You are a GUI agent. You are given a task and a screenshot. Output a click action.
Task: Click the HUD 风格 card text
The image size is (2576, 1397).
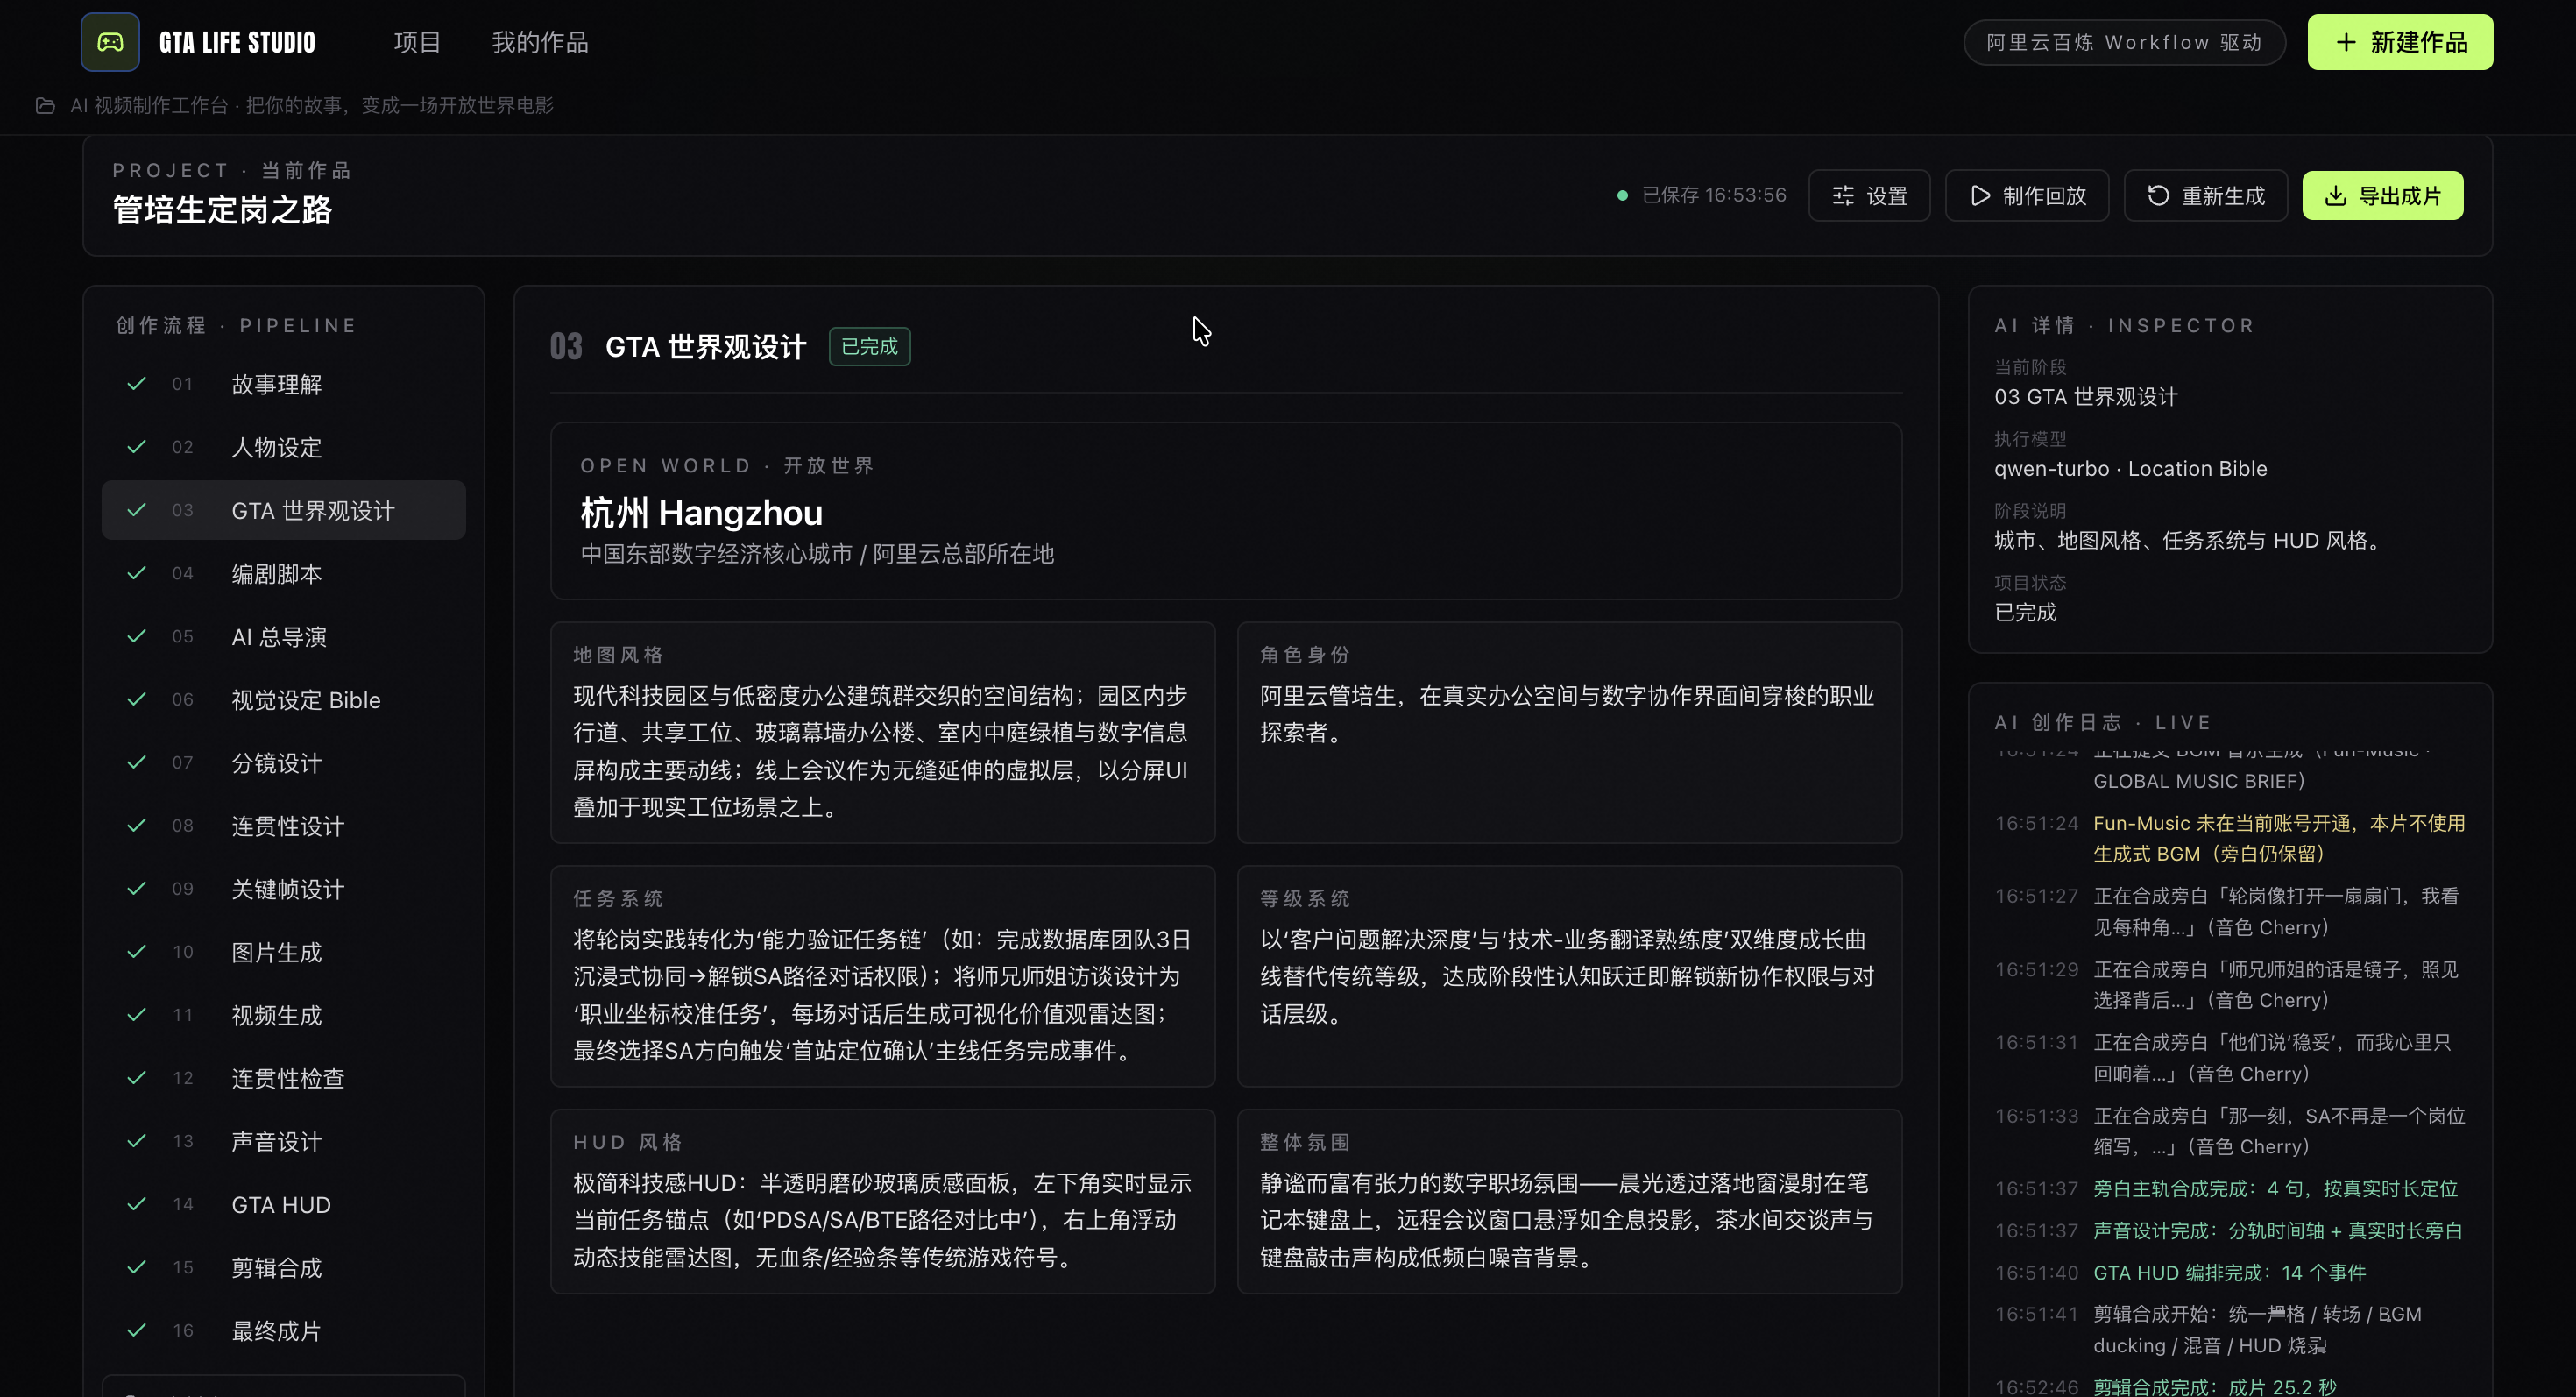coord(882,1220)
